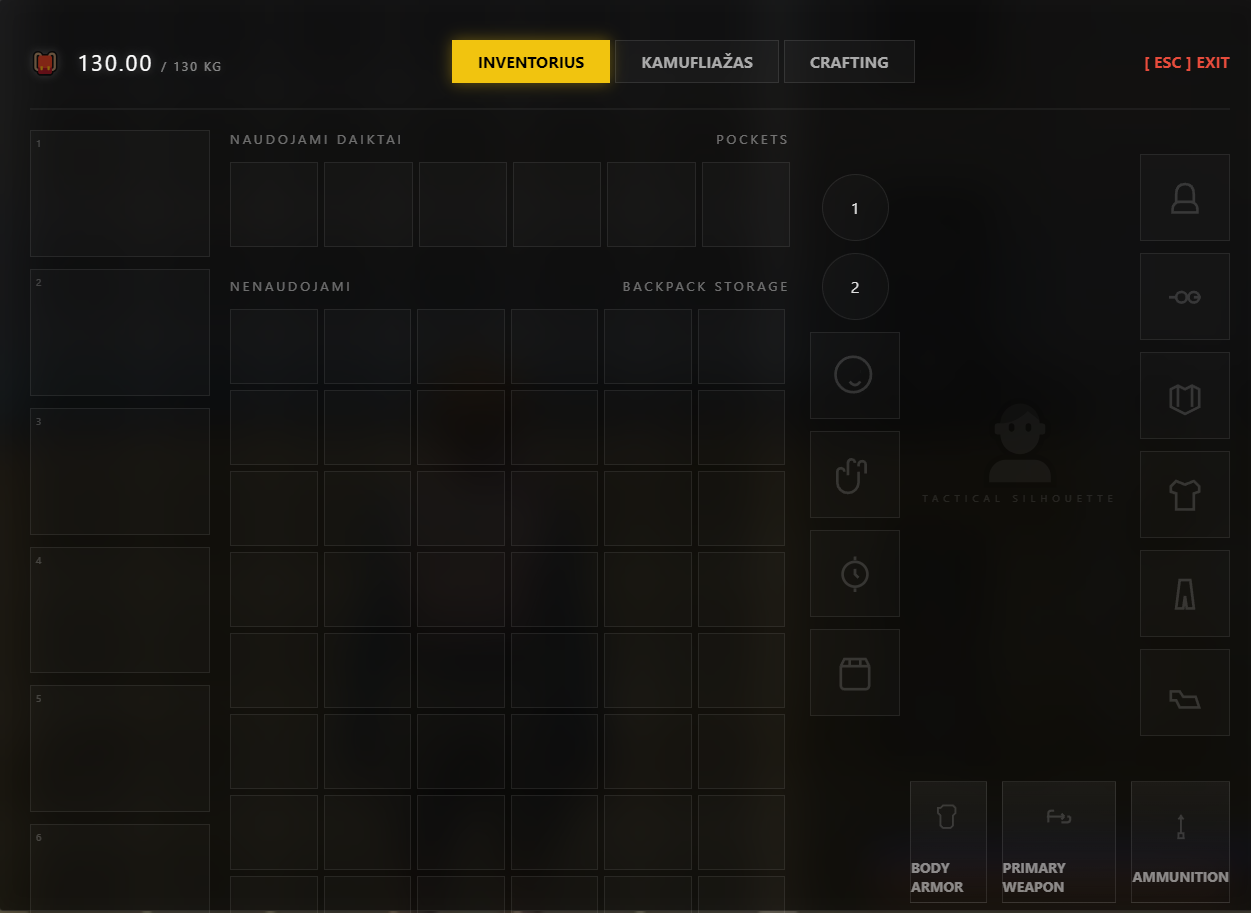
Task: Exit the inventory via ESC EXIT
Action: click(1187, 63)
